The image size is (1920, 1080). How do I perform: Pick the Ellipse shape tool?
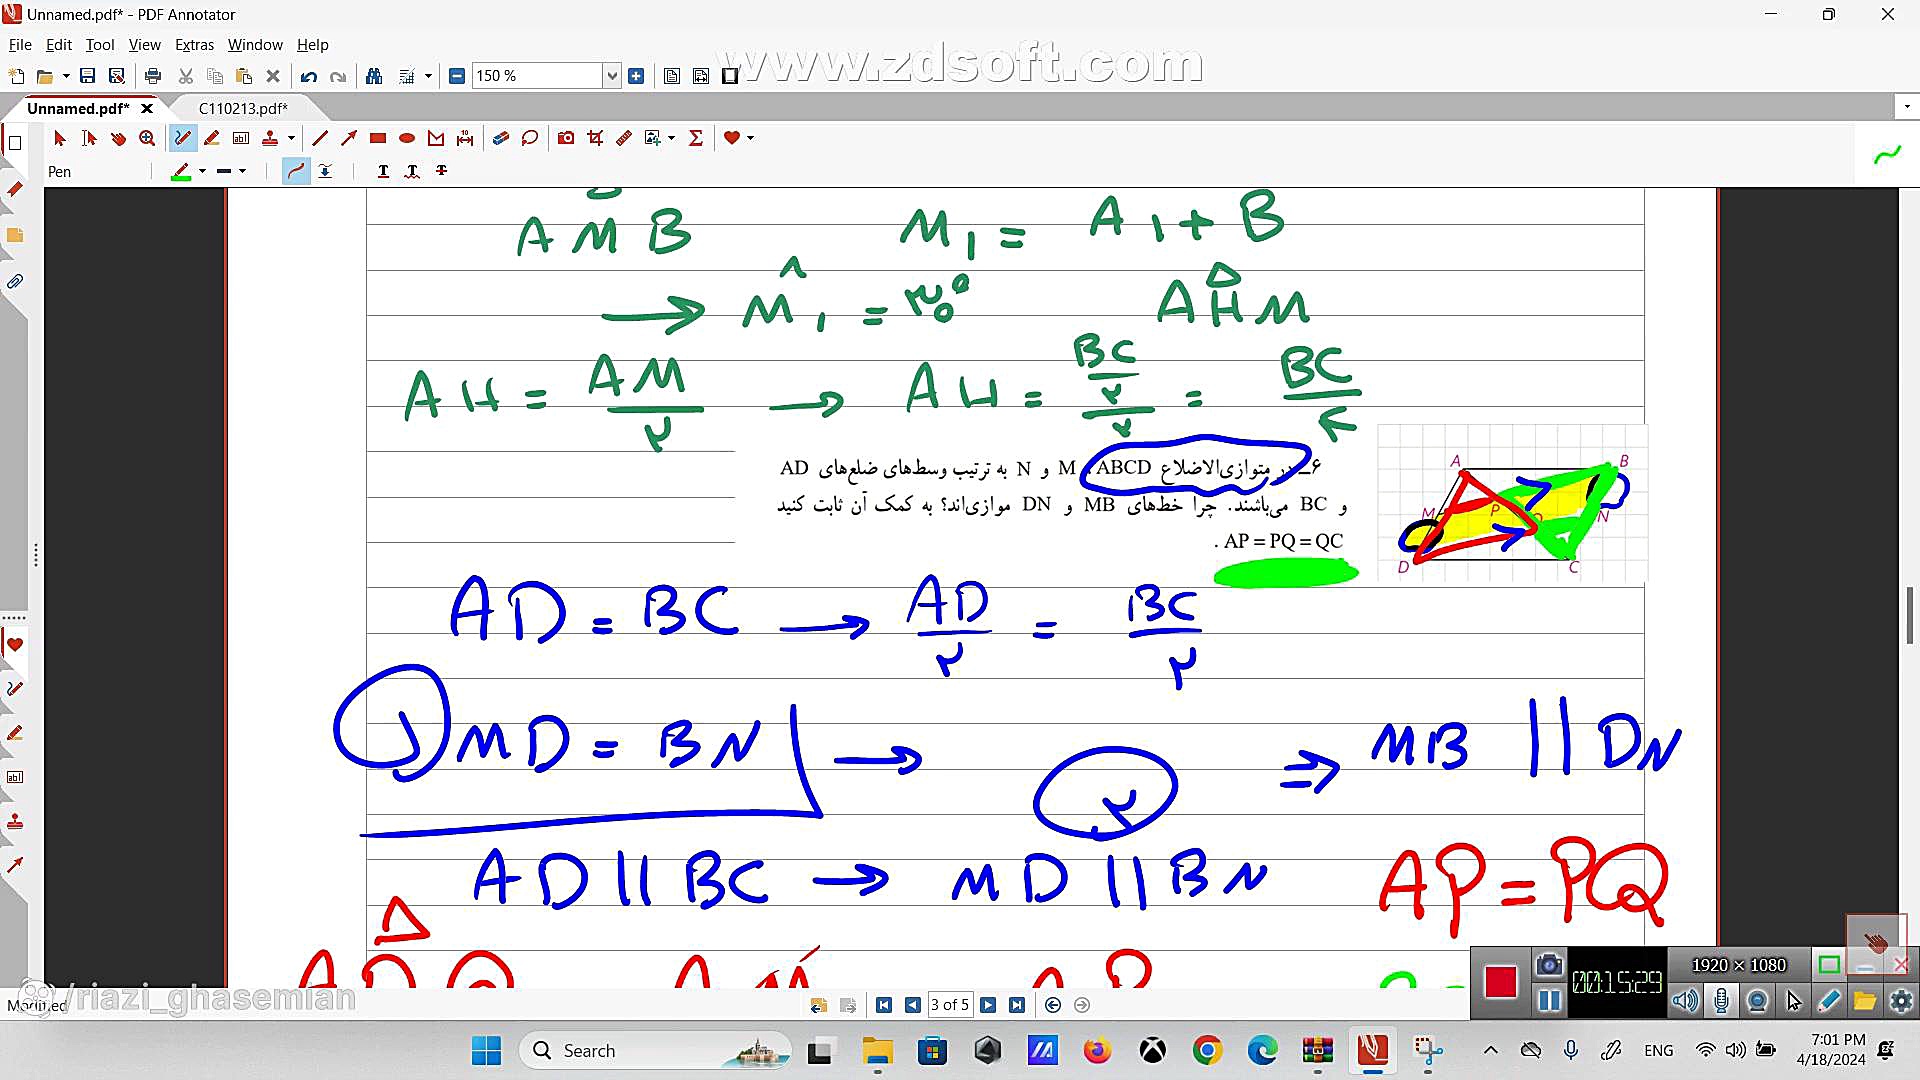[x=407, y=138]
